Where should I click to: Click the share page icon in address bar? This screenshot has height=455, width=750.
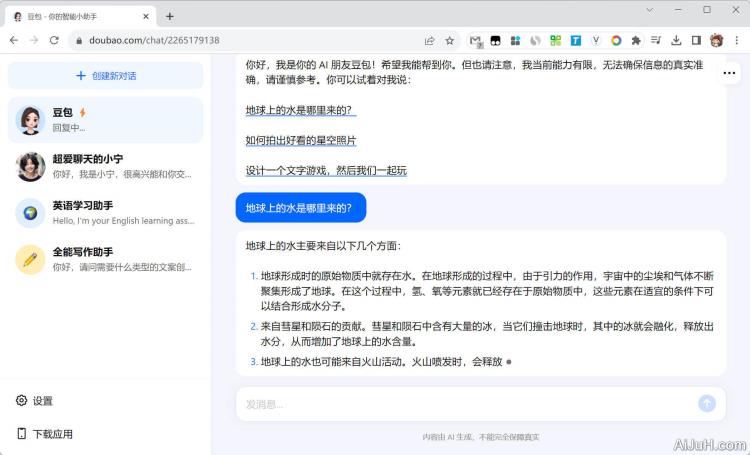click(x=429, y=40)
